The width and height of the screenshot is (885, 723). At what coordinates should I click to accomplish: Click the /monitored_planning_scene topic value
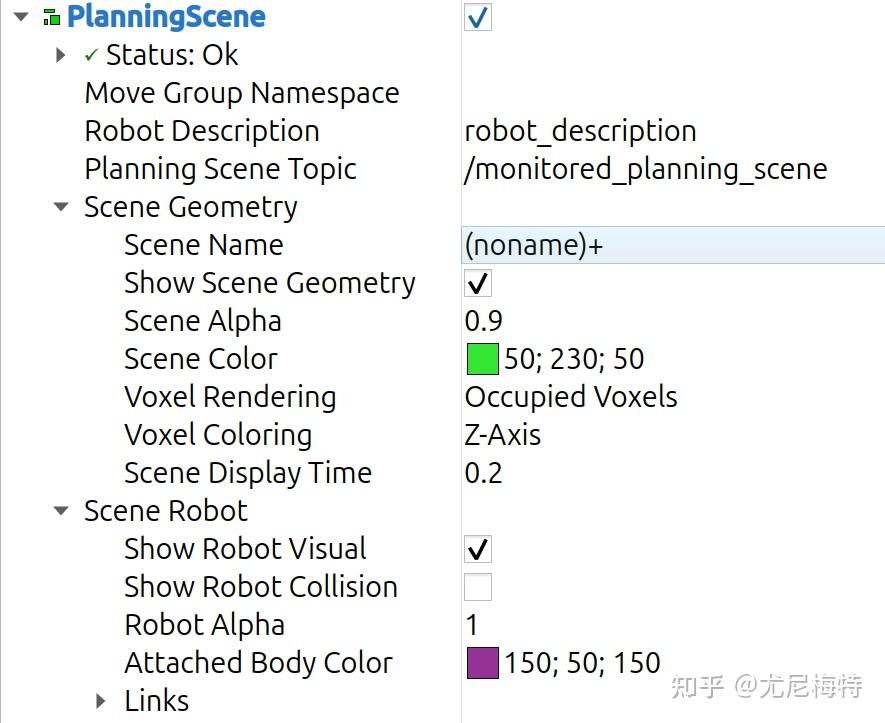646,169
